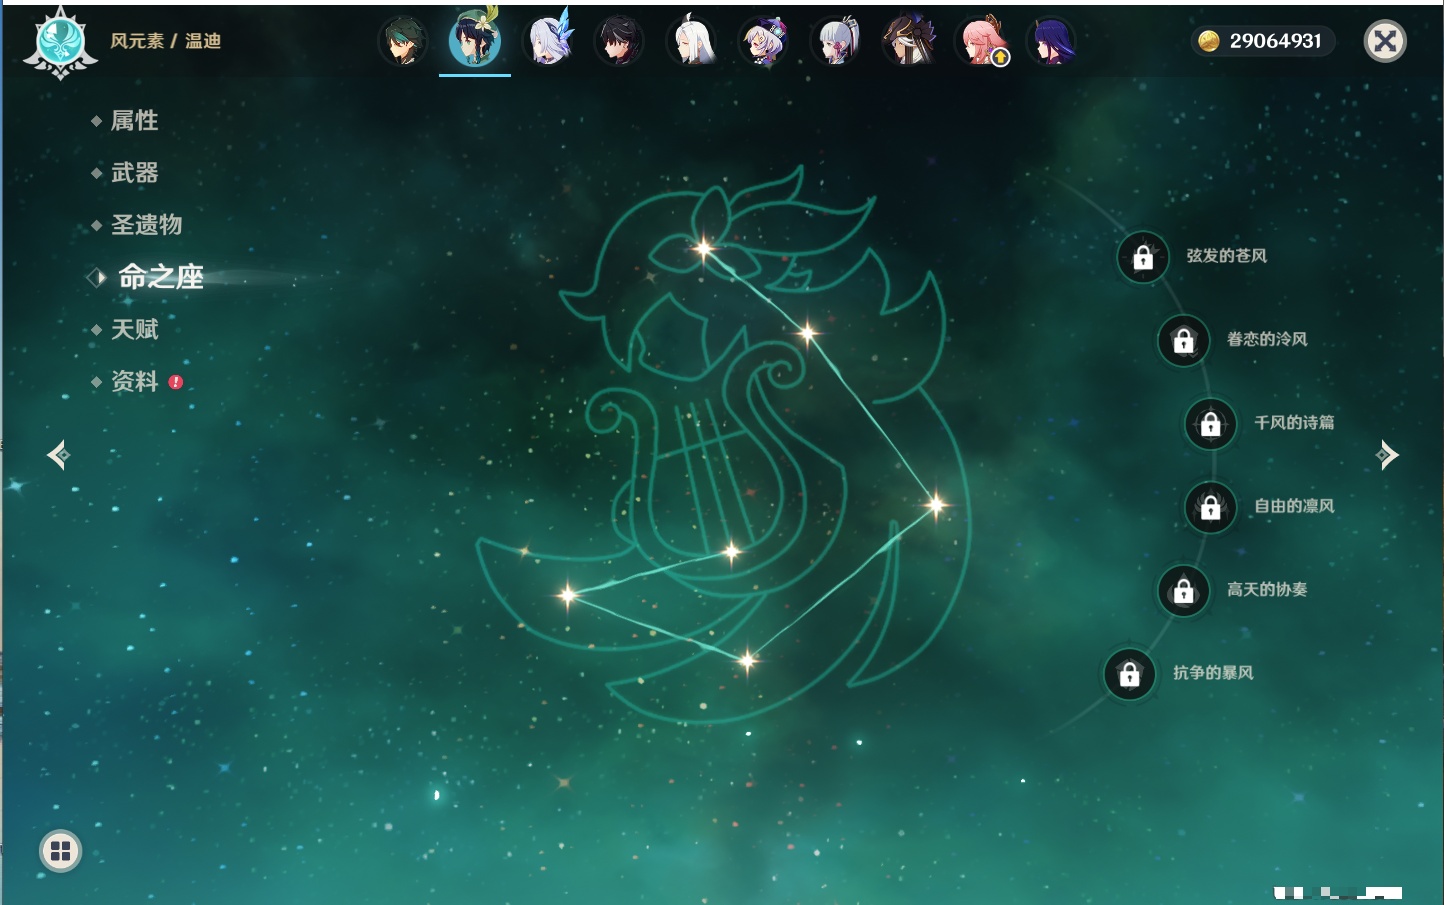Select the Ayaka avatar with silver ponytail
Viewport: 1444px width, 905px height.
(x=837, y=42)
